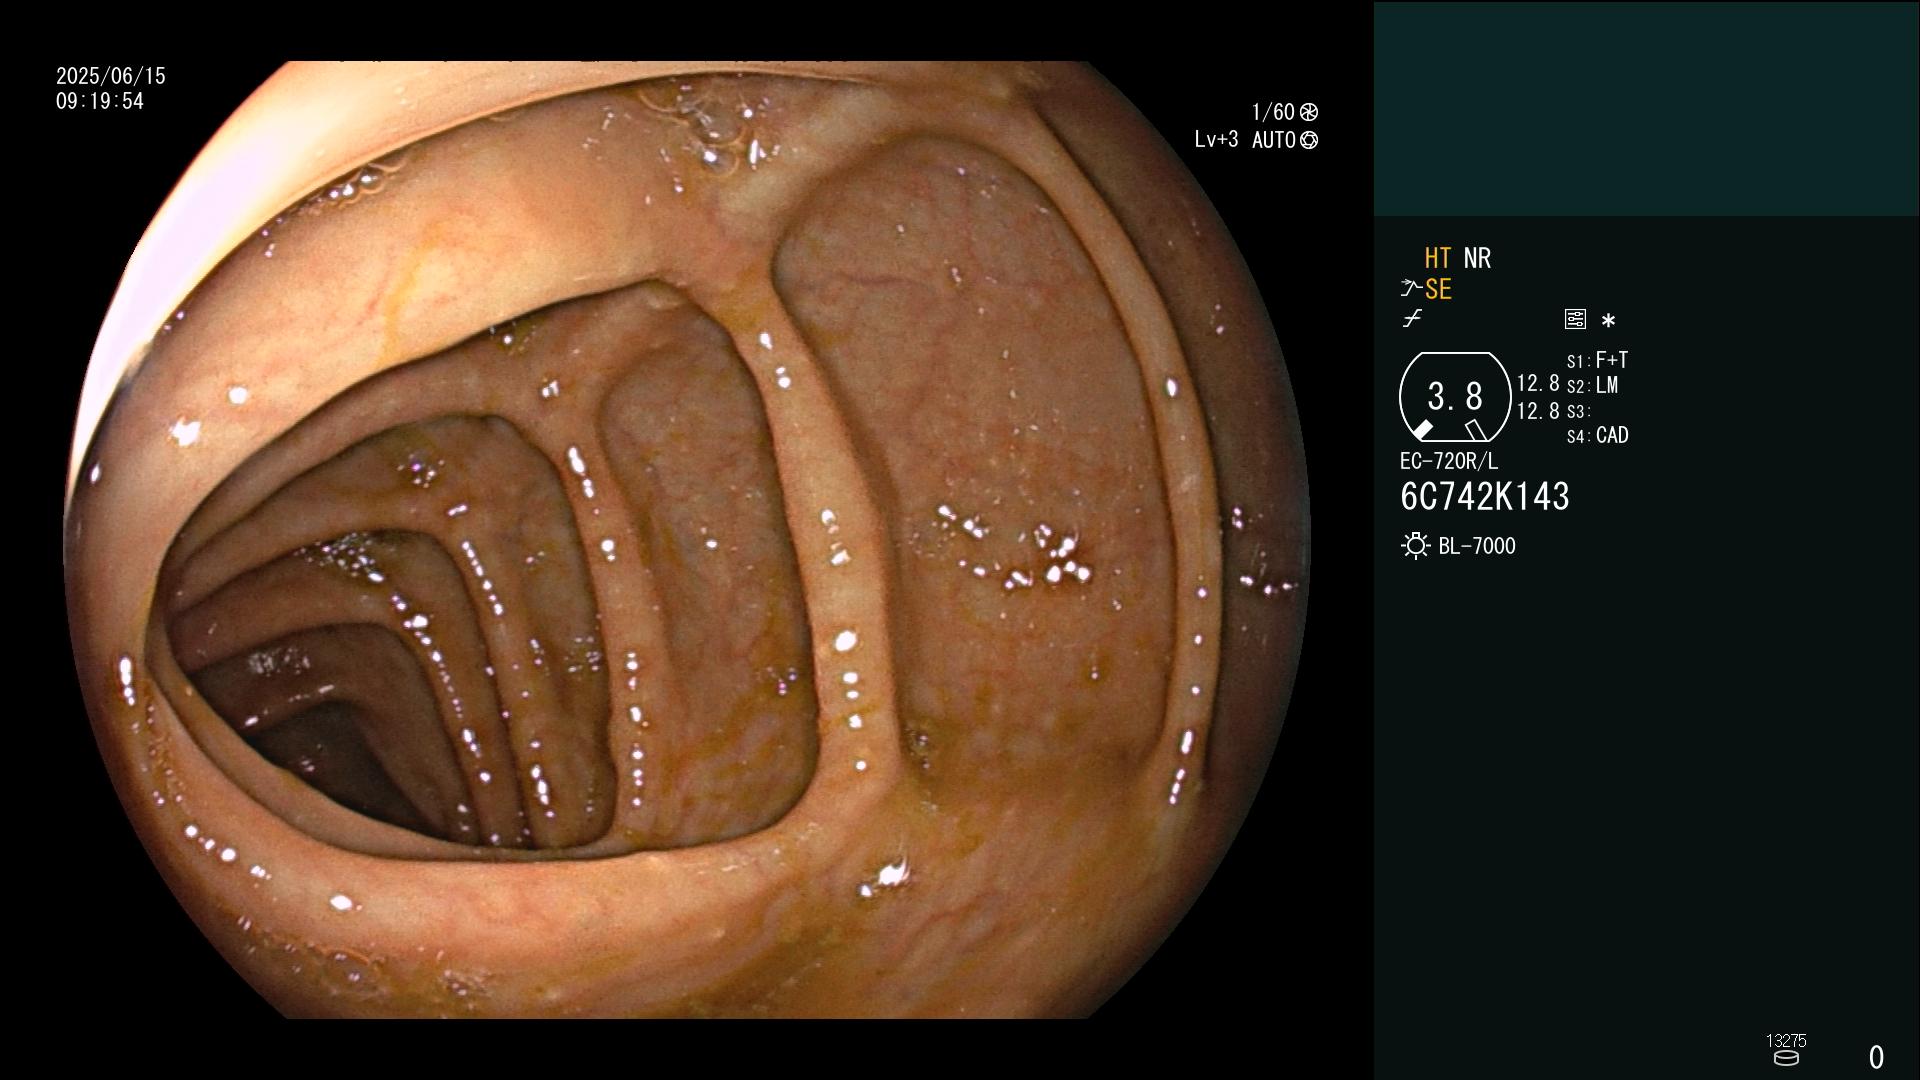Click the endoscopic live image view

687,540
